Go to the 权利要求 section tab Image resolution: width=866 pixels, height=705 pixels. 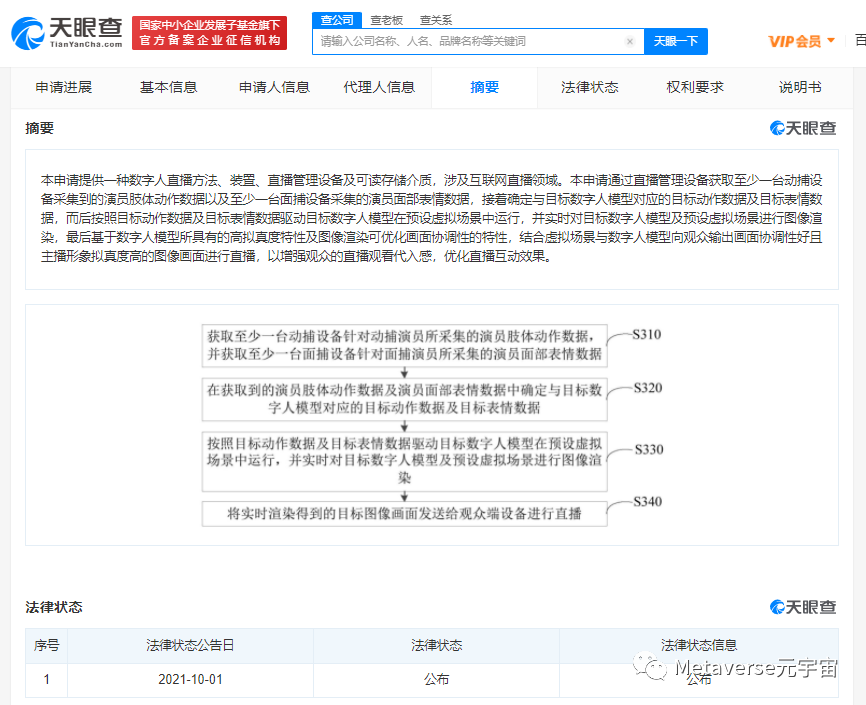pos(695,87)
